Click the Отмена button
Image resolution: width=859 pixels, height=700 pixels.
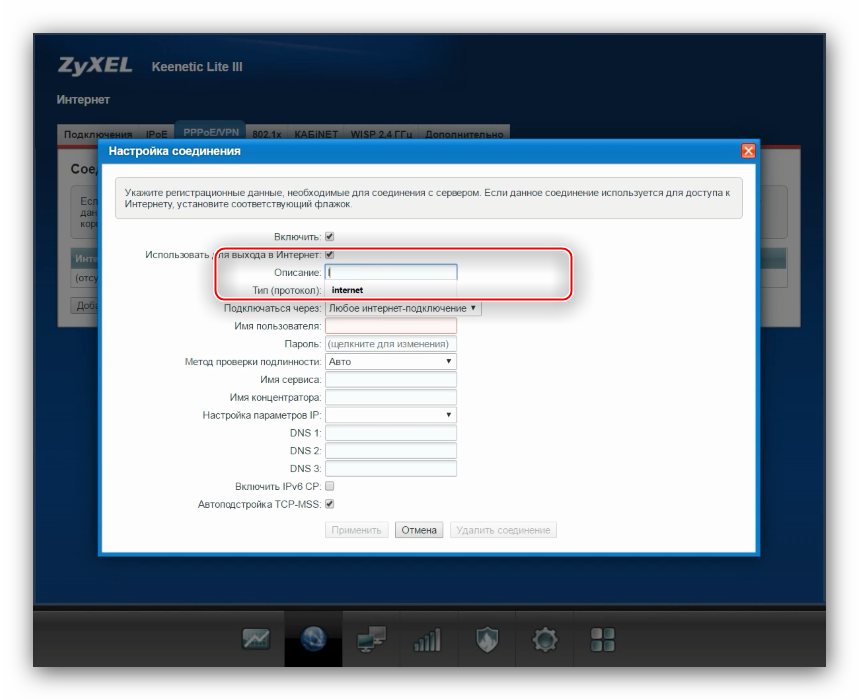[419, 530]
